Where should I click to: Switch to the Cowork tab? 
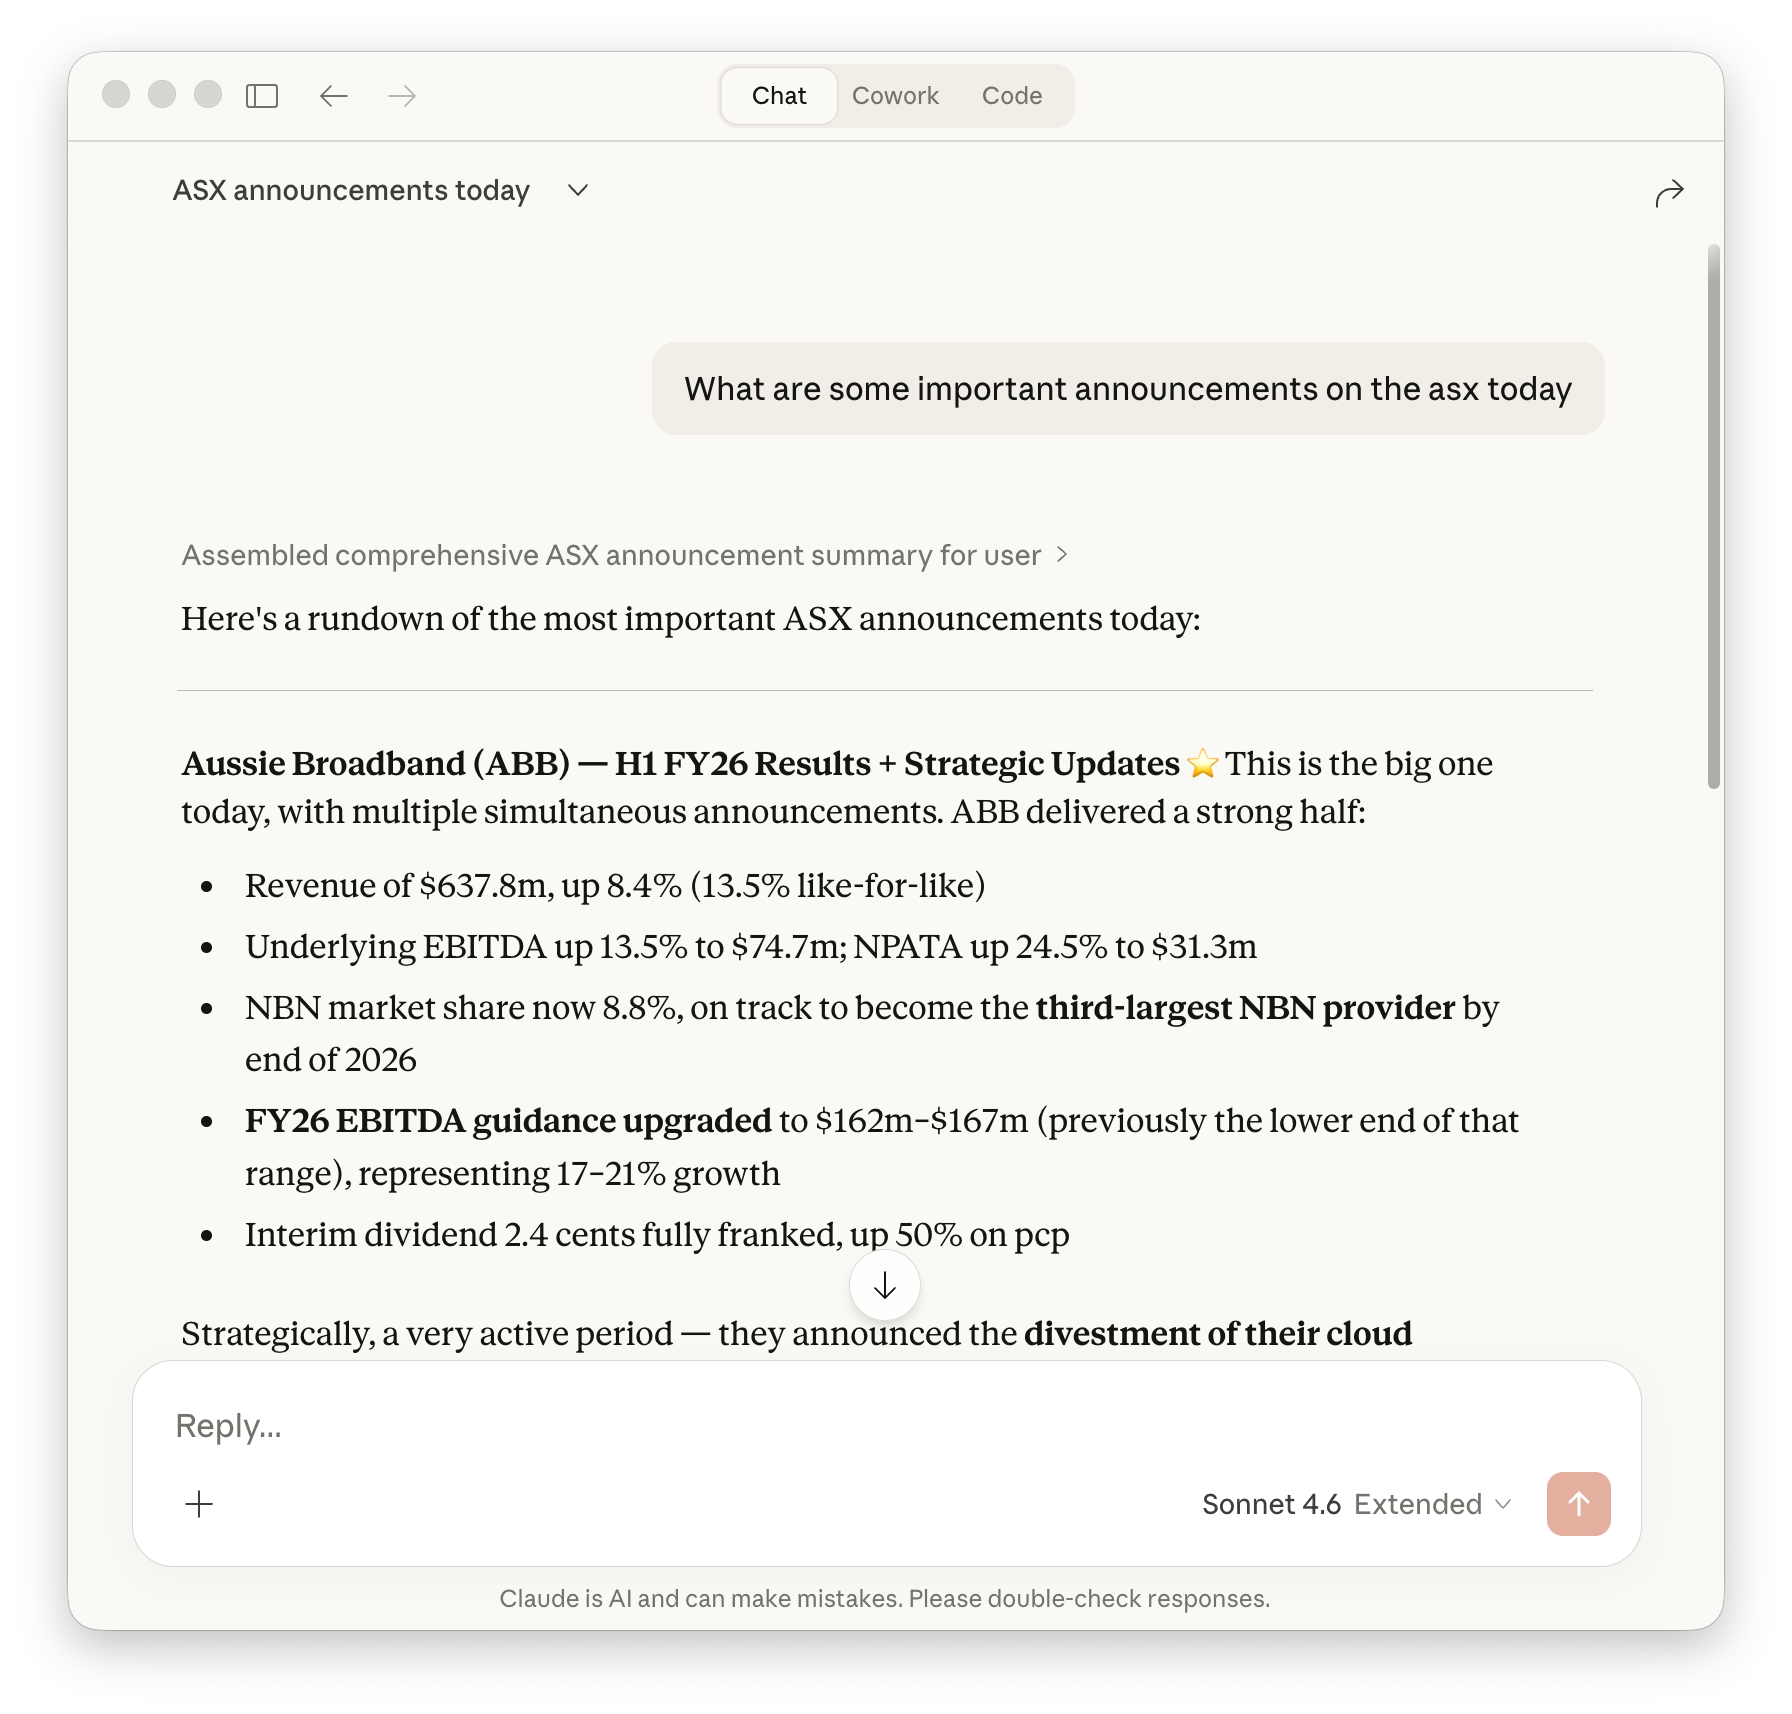pos(895,95)
